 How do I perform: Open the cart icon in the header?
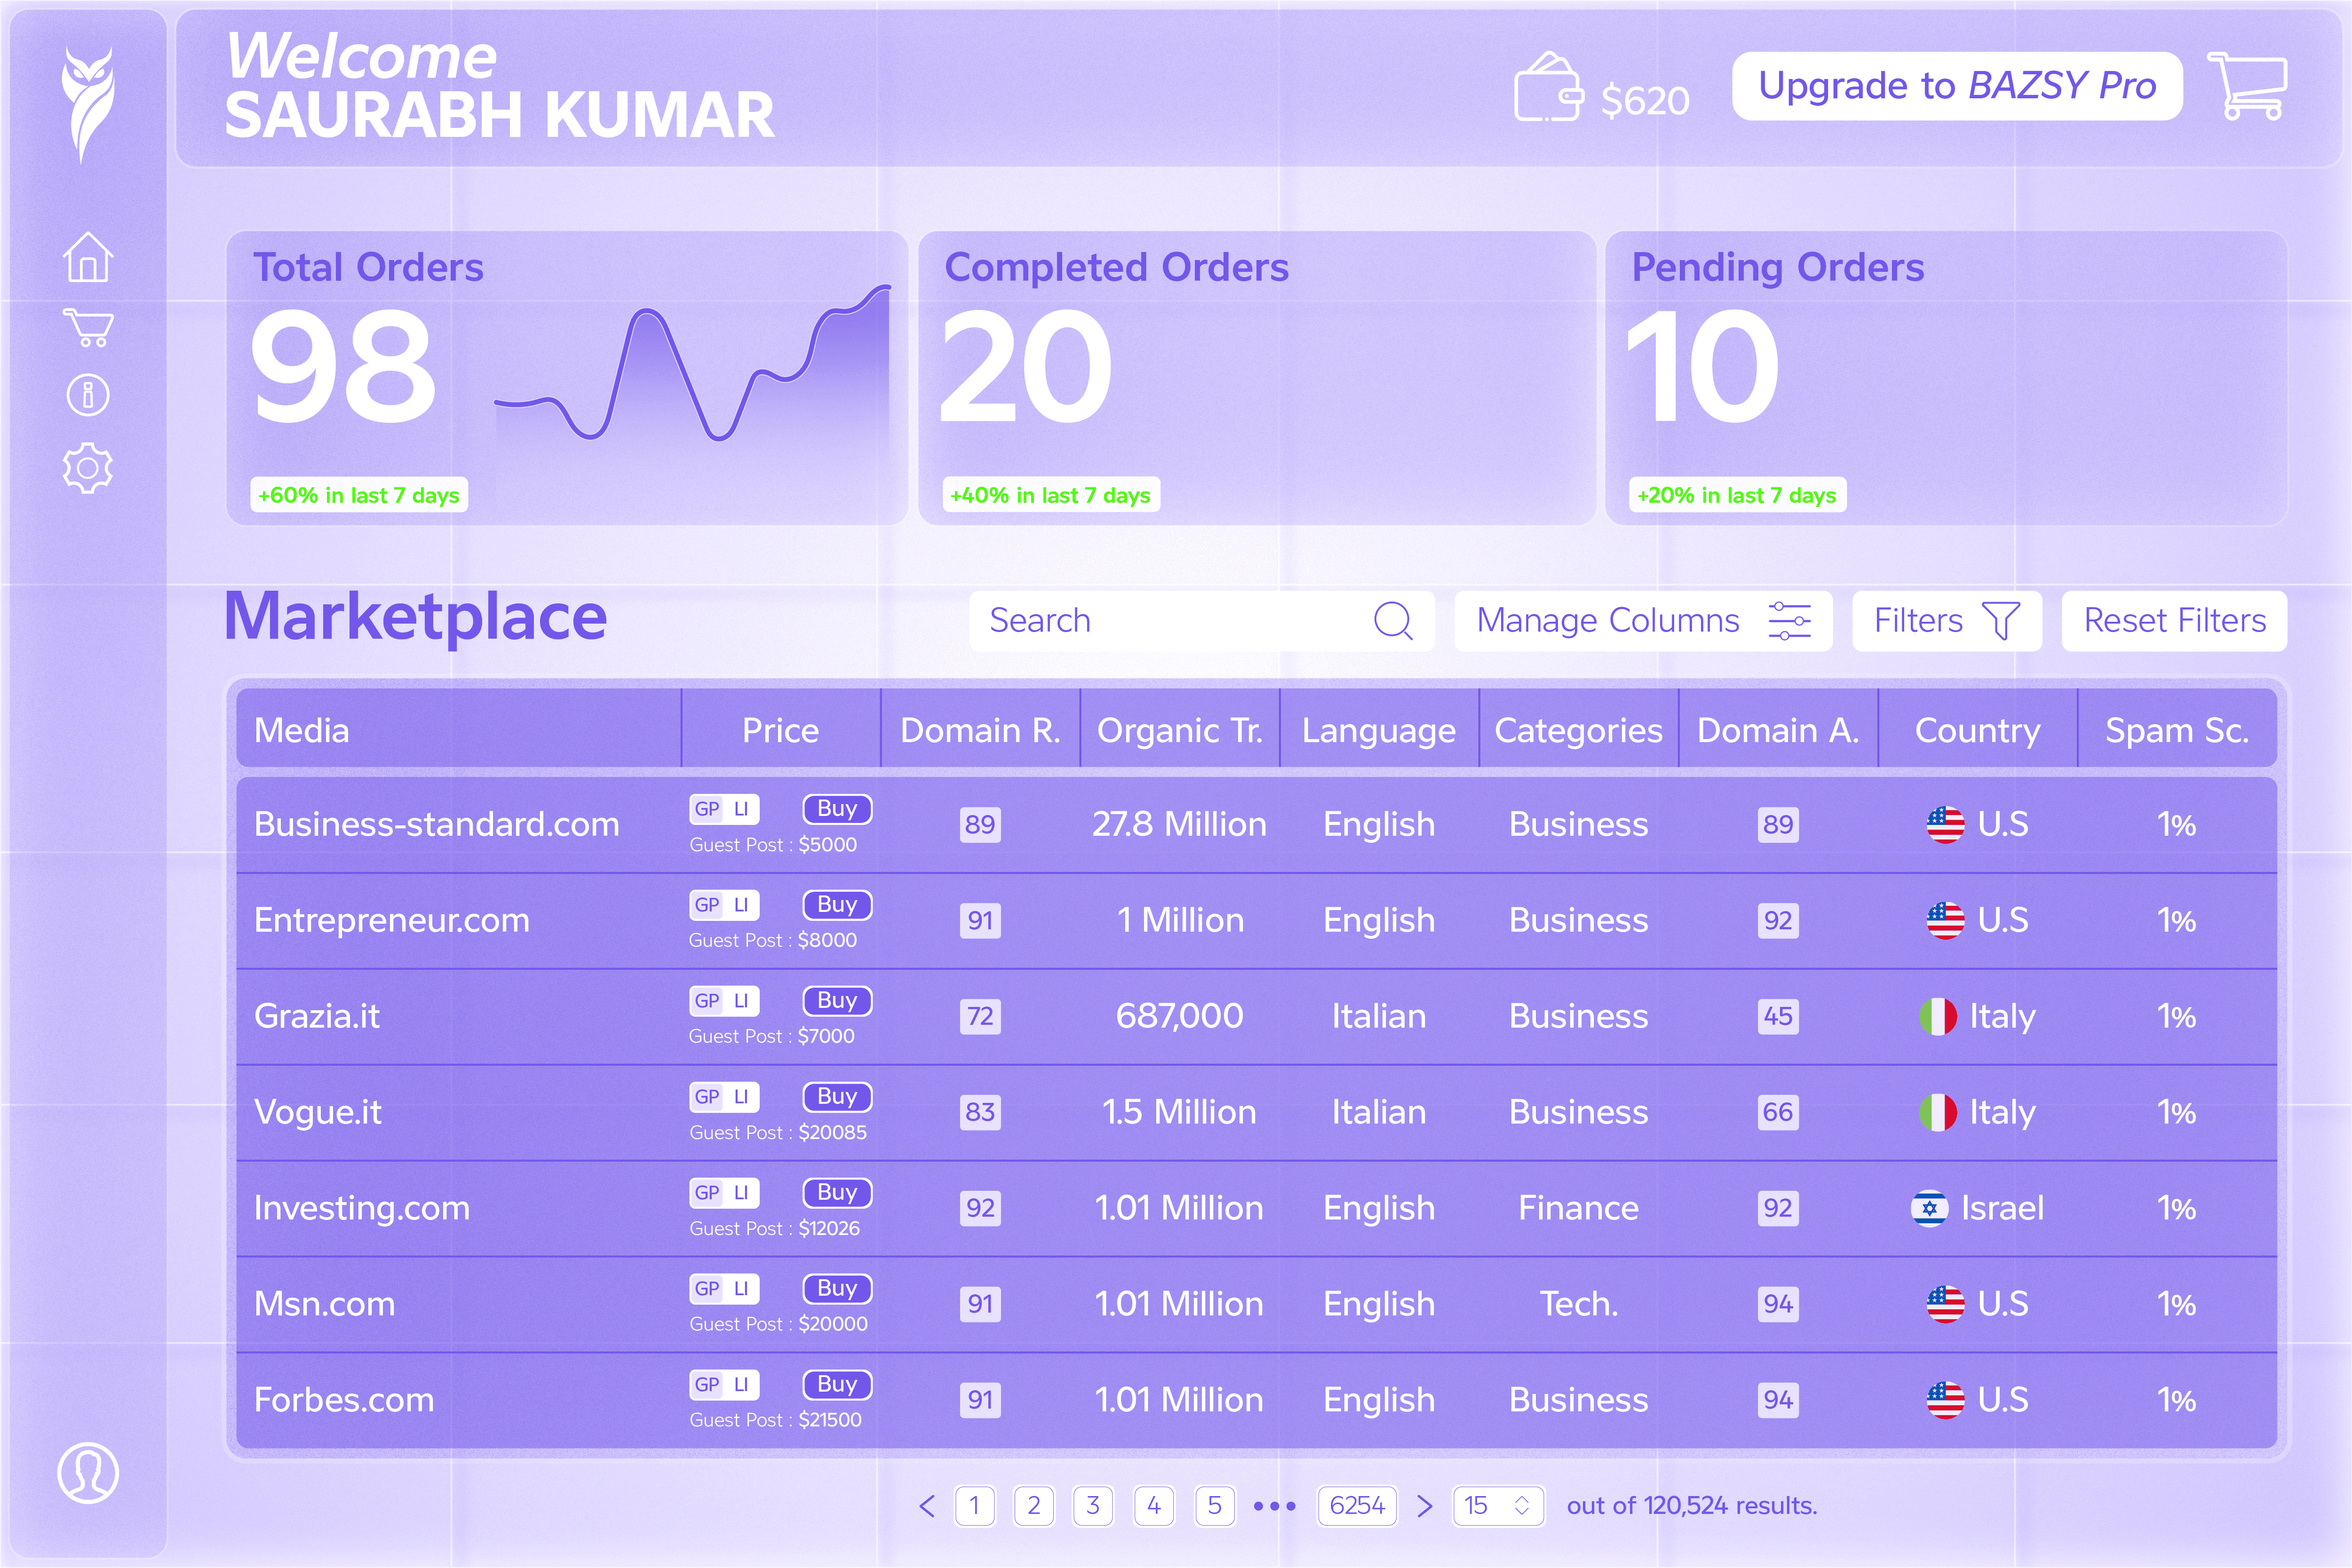2247,86
